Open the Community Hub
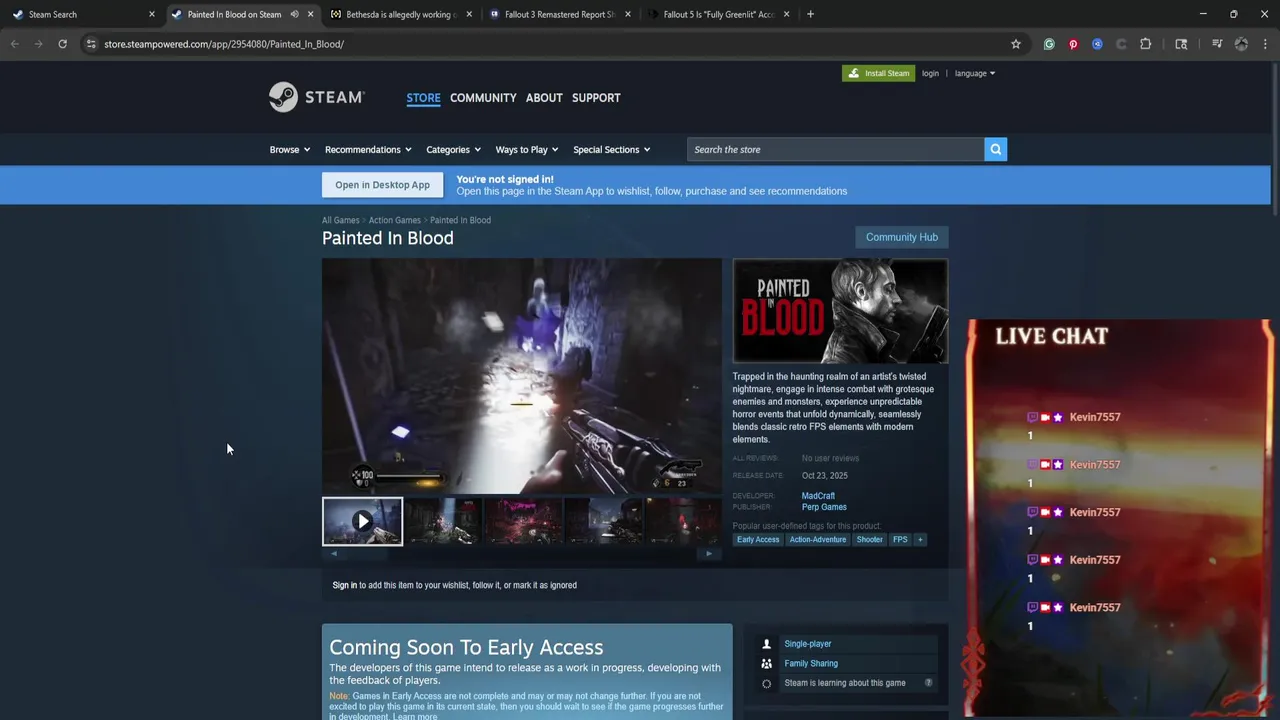 pyautogui.click(x=901, y=237)
